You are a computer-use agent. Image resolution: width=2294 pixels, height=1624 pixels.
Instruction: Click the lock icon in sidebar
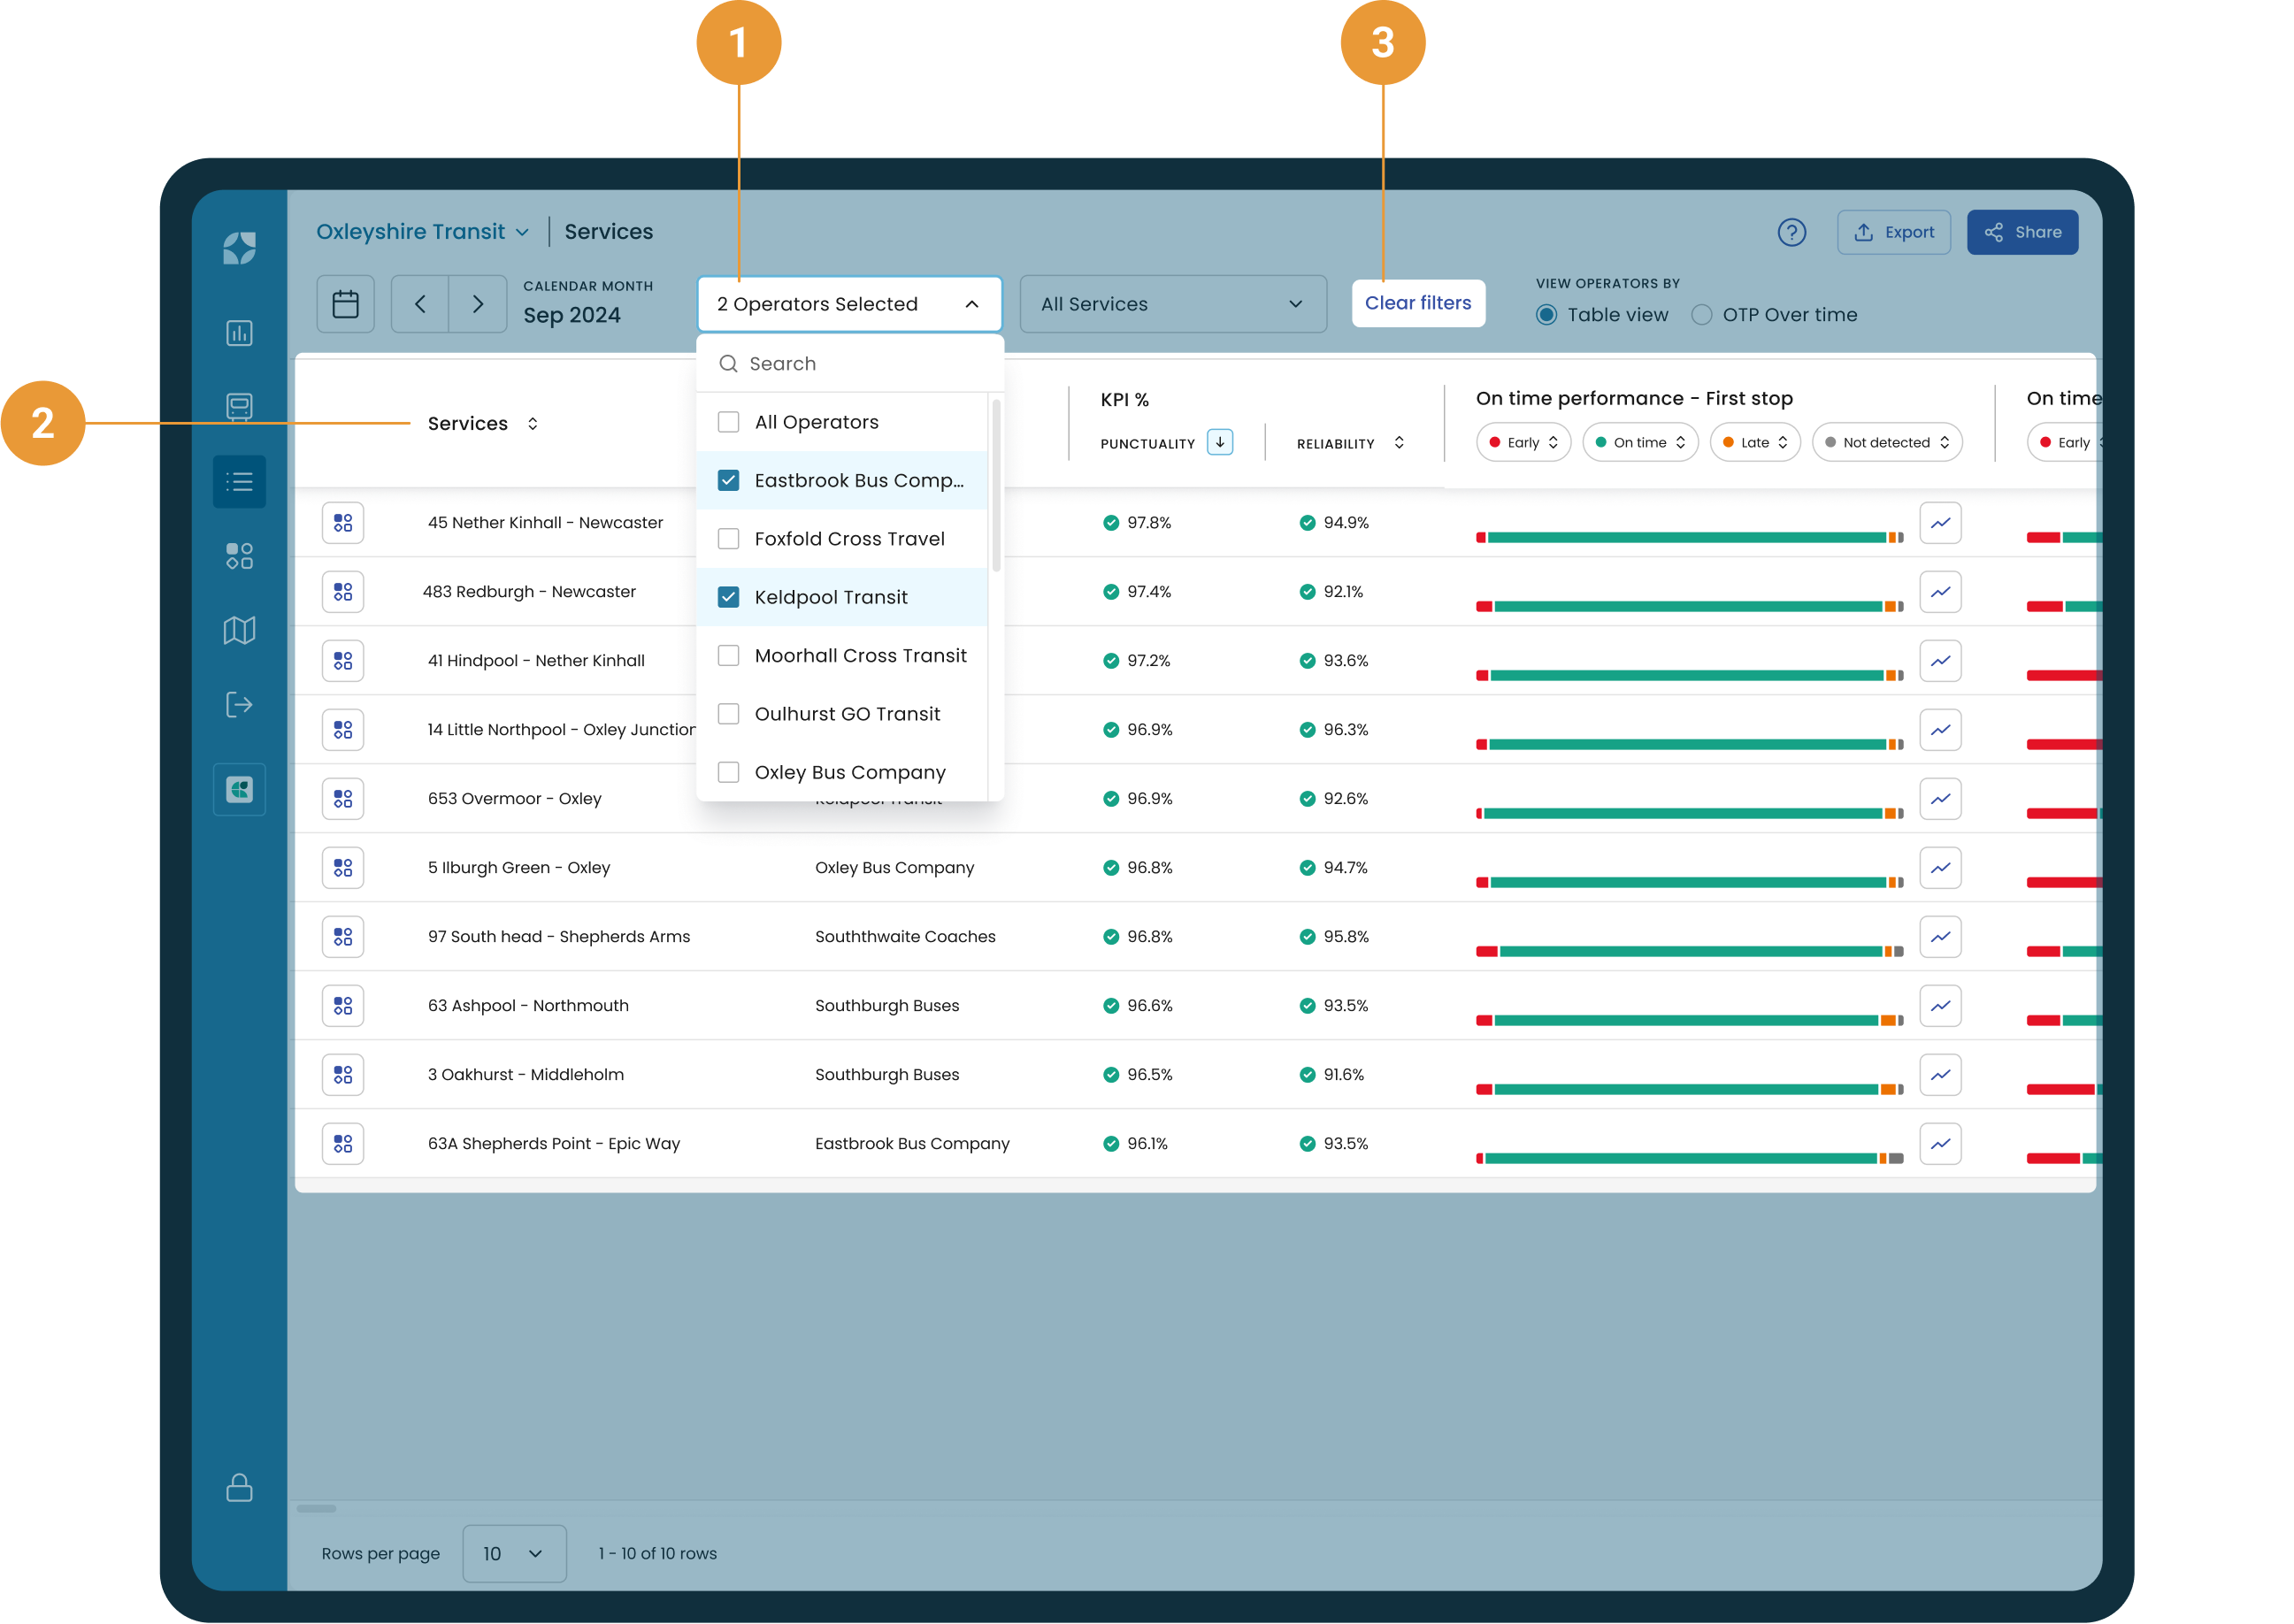pyautogui.click(x=239, y=1487)
